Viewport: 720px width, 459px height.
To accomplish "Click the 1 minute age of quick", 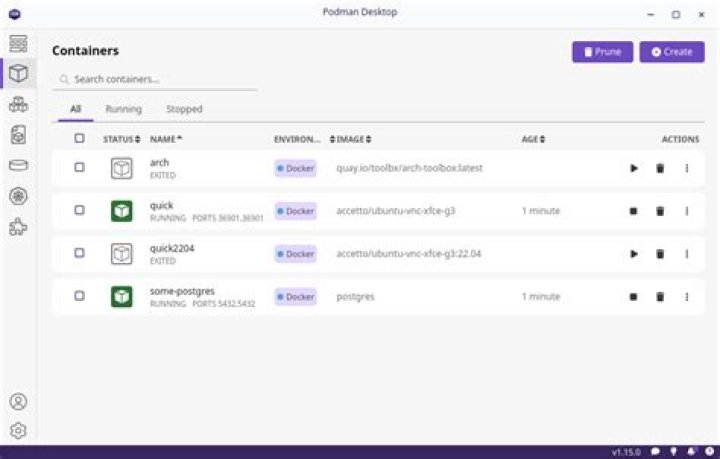I will click(541, 211).
